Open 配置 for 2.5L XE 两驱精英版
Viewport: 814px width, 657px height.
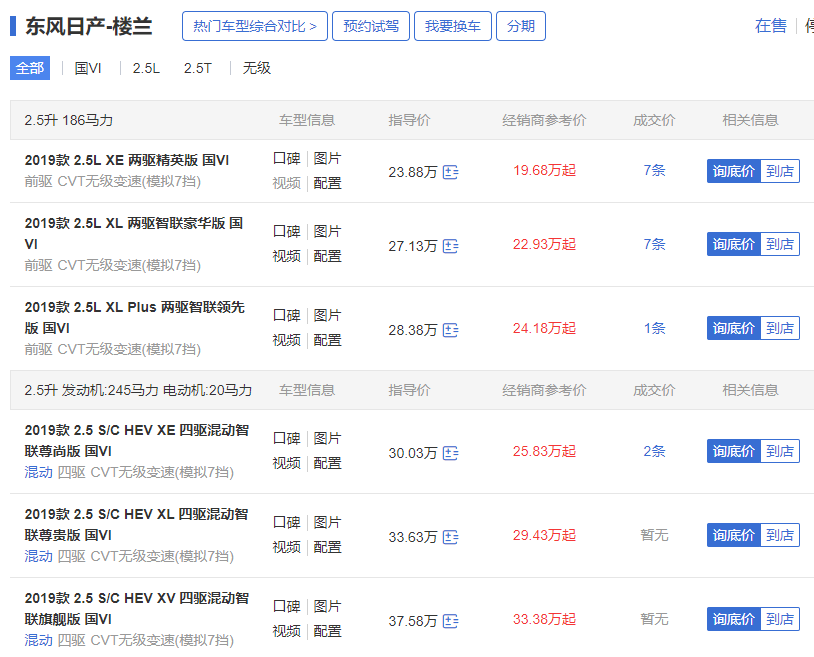[328, 183]
